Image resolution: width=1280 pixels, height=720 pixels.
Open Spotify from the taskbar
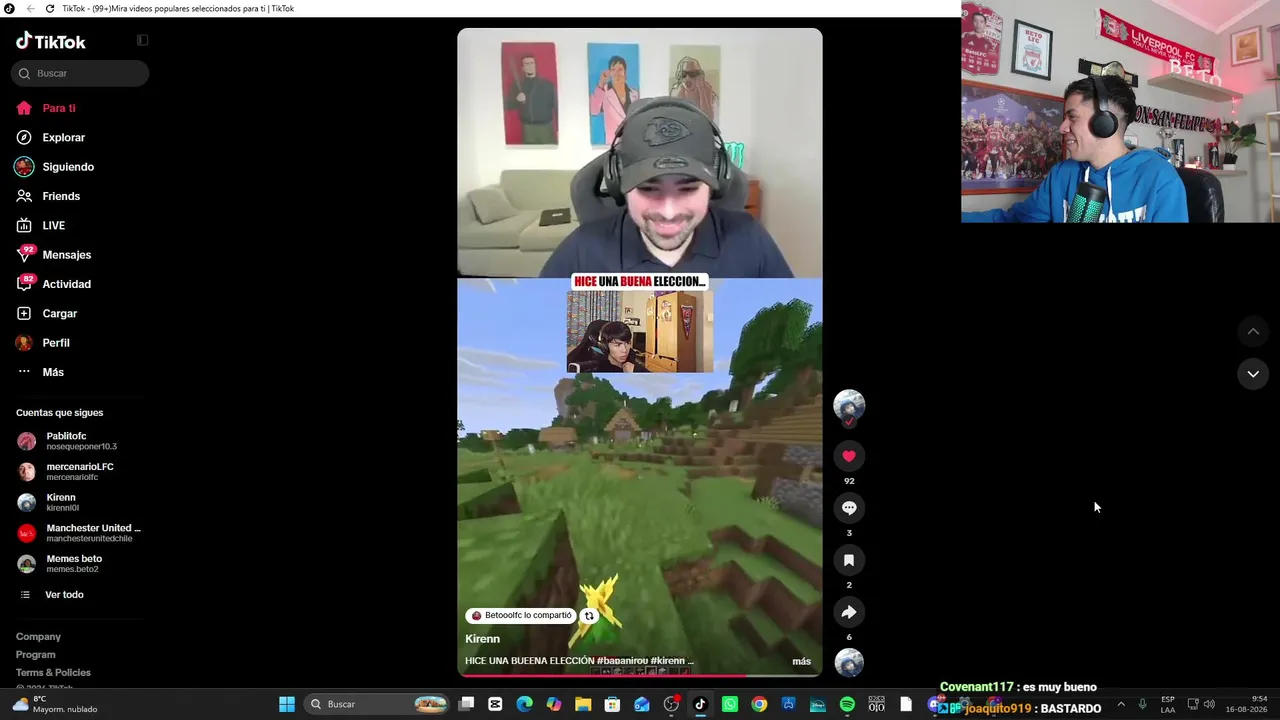coord(847,704)
